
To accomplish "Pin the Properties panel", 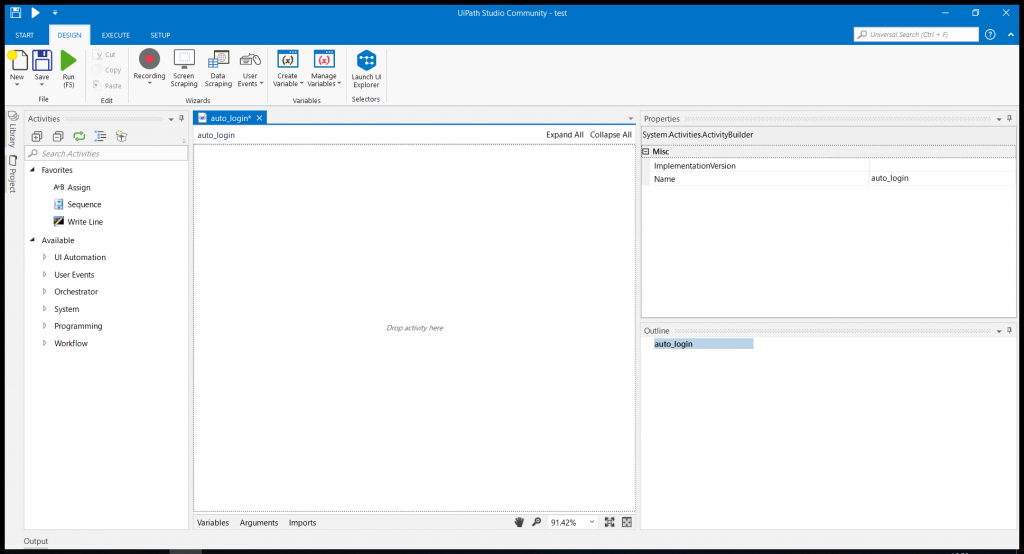I will 1010,119.
